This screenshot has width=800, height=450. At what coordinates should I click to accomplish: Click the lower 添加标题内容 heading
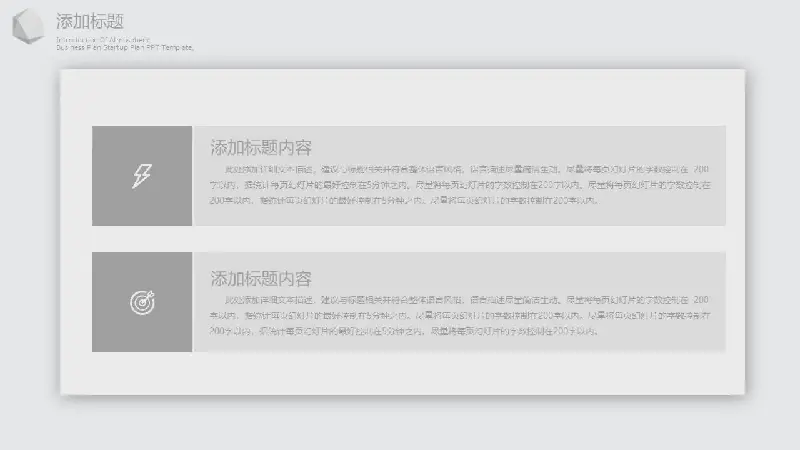[x=261, y=279]
